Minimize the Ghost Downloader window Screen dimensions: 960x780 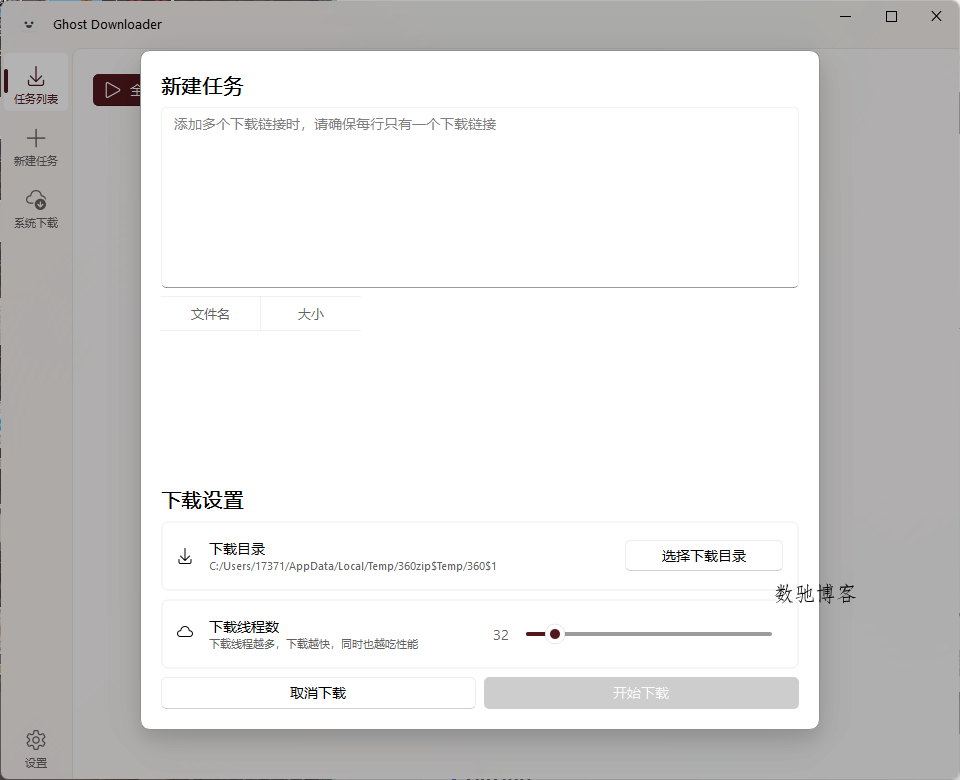[846, 17]
